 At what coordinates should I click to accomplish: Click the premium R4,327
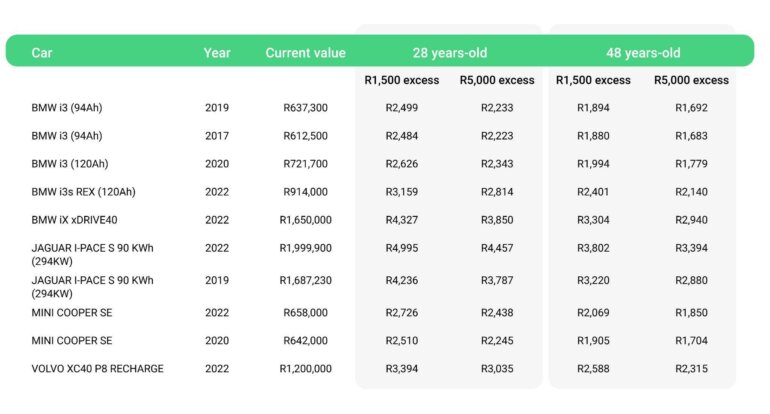pos(402,220)
